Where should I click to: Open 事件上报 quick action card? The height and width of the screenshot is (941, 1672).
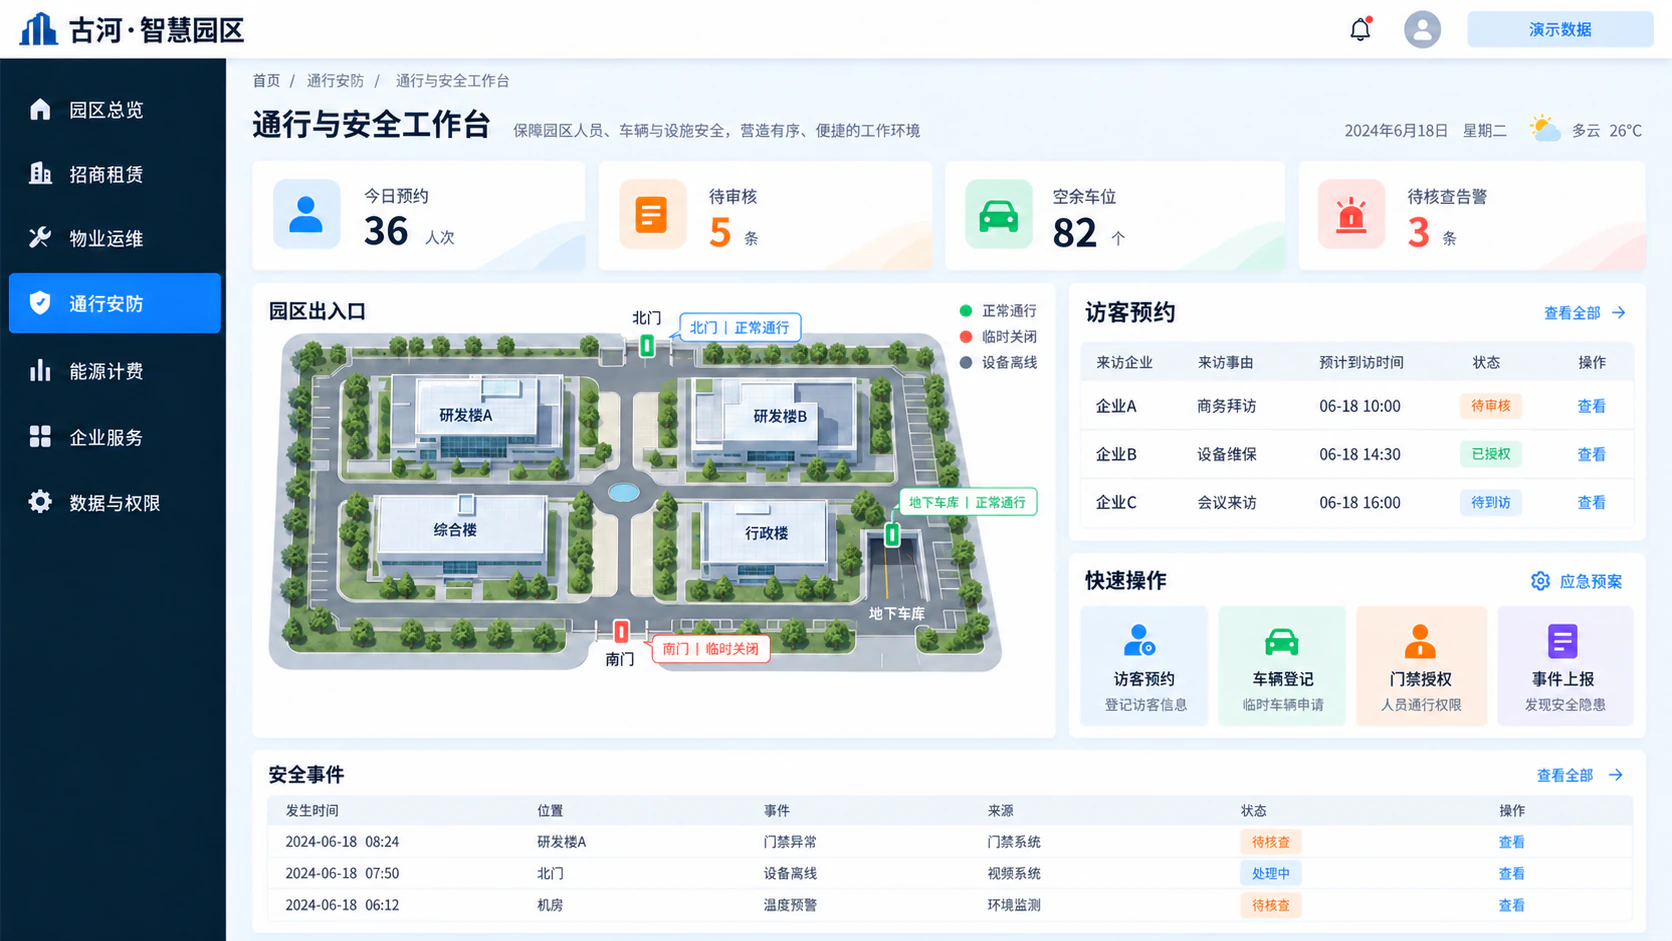coord(1564,665)
